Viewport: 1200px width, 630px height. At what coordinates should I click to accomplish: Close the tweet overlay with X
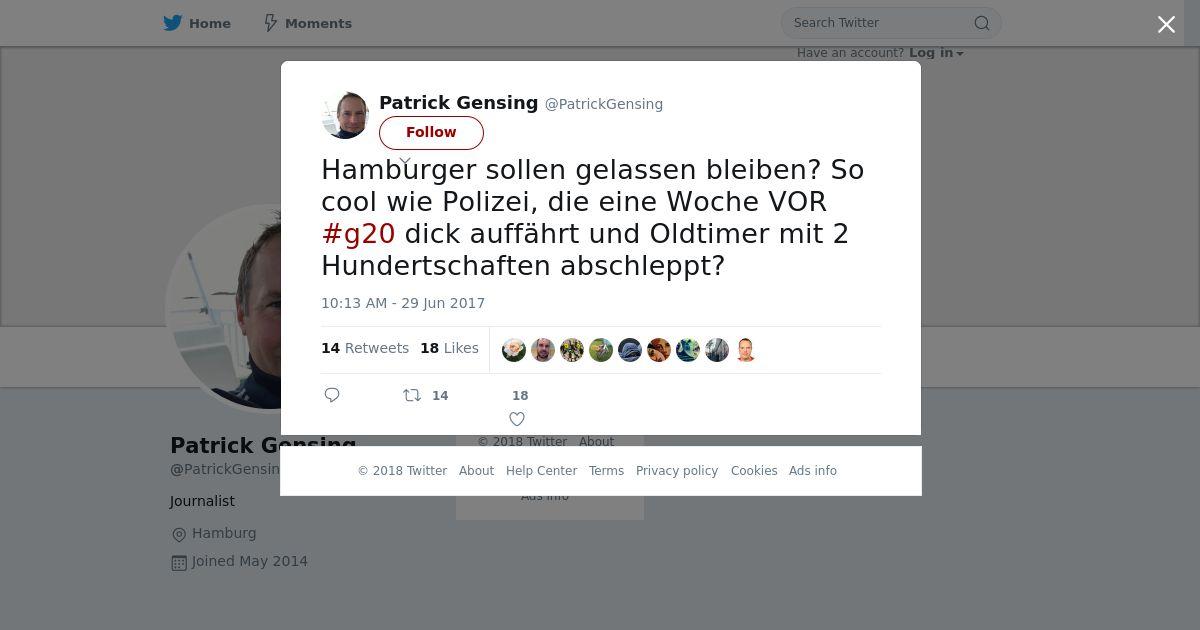pos(1166,25)
